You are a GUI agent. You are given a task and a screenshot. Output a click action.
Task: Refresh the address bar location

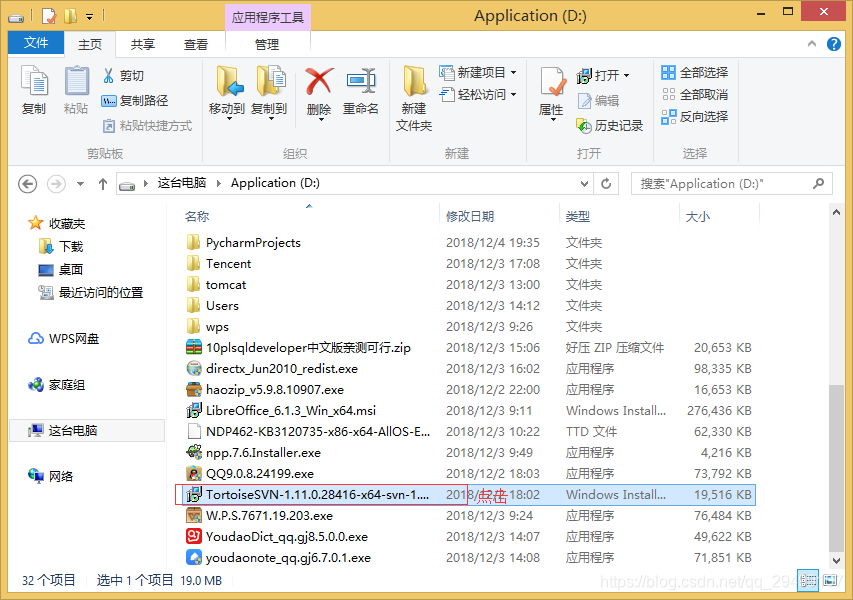click(606, 184)
